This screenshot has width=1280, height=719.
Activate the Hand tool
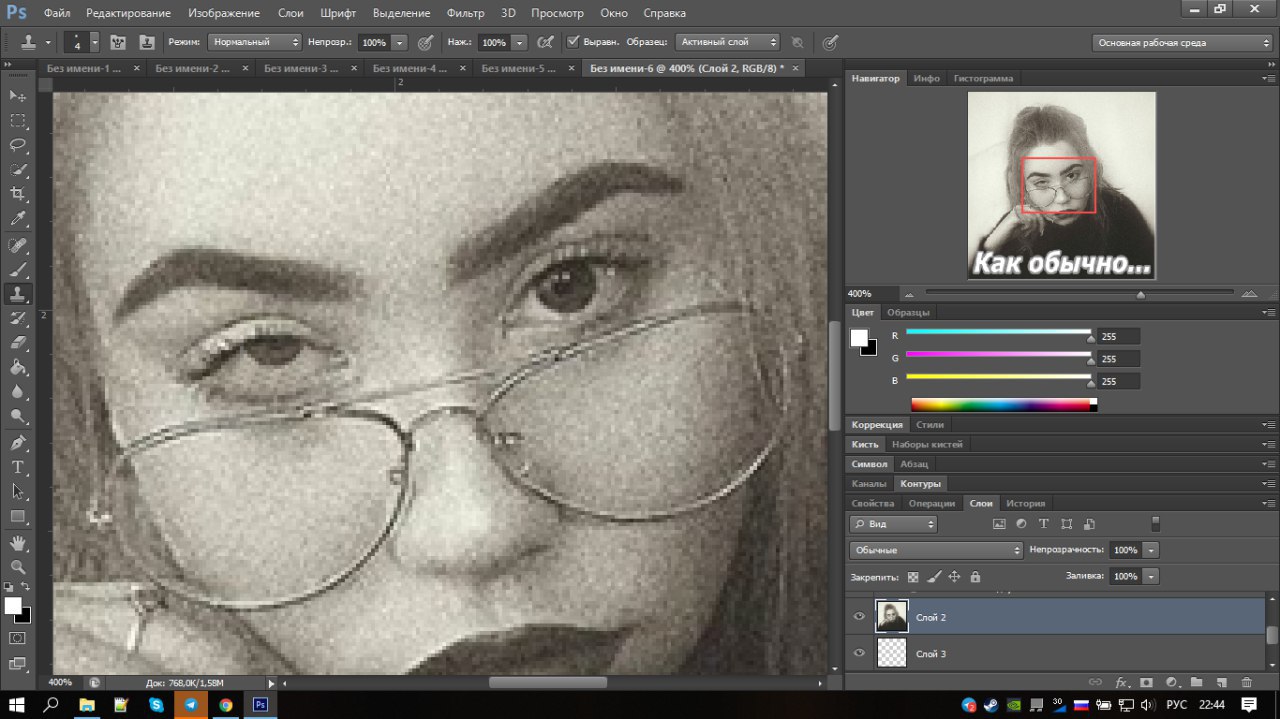pyautogui.click(x=18, y=542)
